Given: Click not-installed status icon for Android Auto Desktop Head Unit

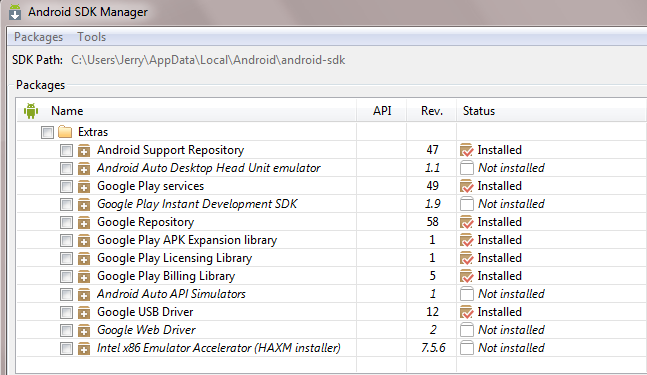Looking at the screenshot, I should (x=467, y=168).
